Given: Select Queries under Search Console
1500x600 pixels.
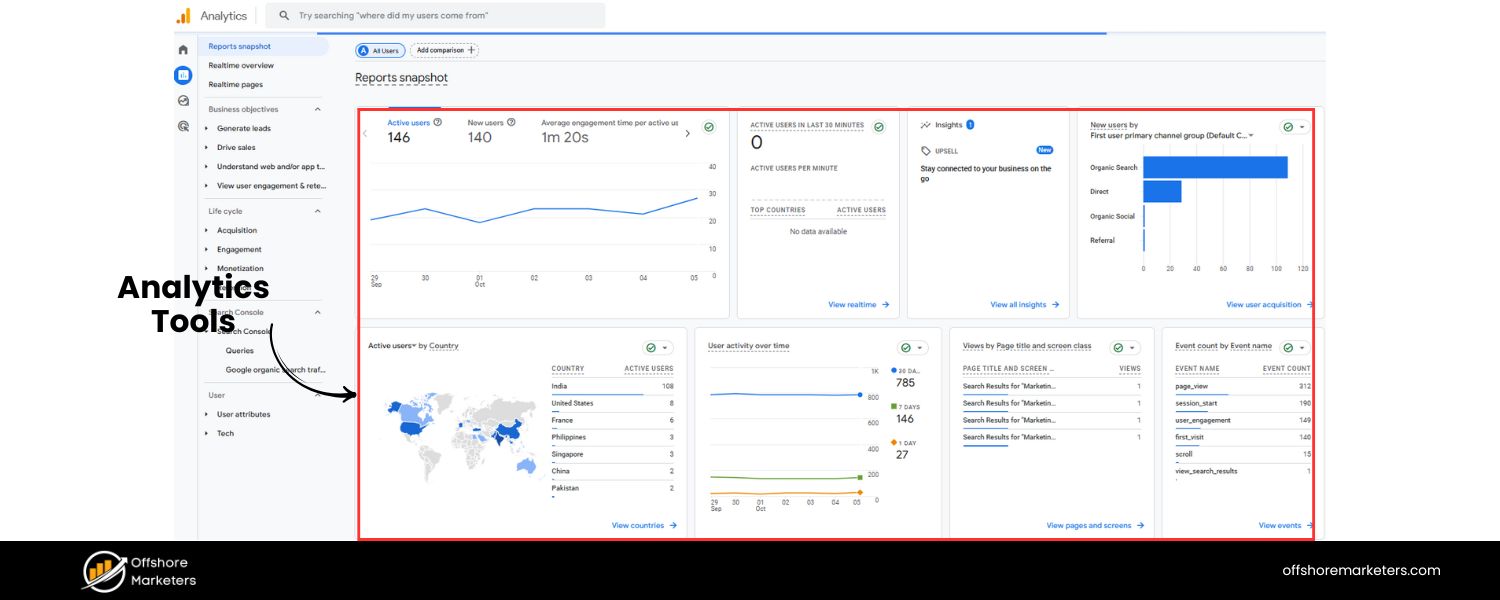Looking at the screenshot, I should [x=239, y=350].
